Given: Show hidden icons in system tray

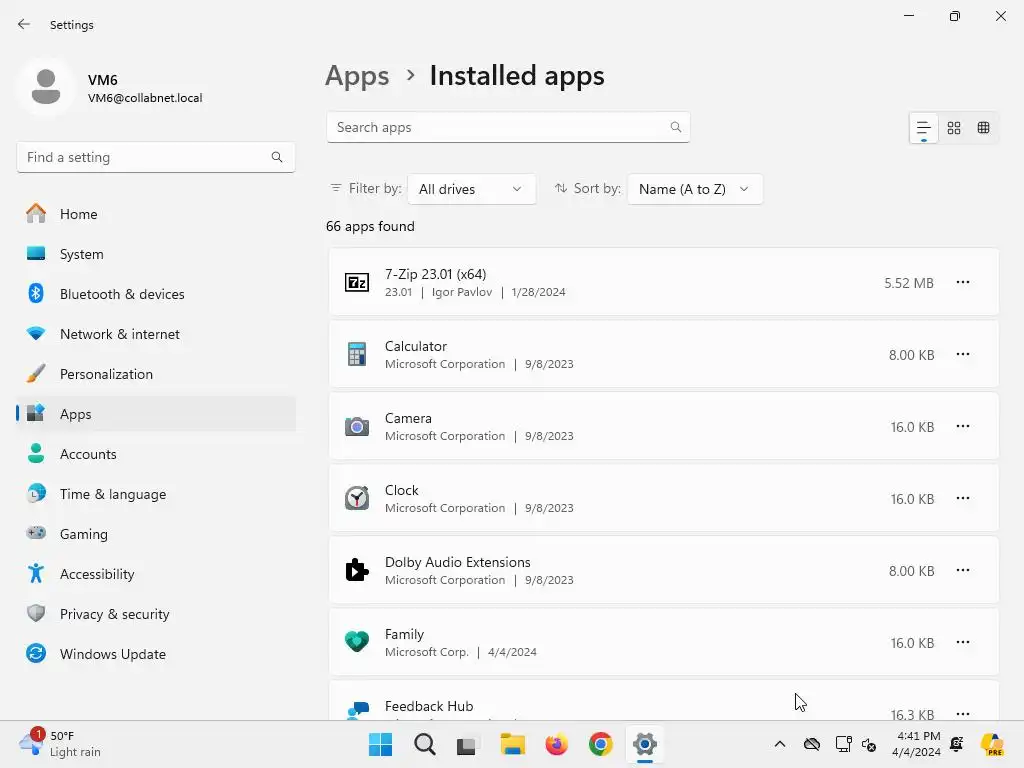Looking at the screenshot, I should pos(780,744).
